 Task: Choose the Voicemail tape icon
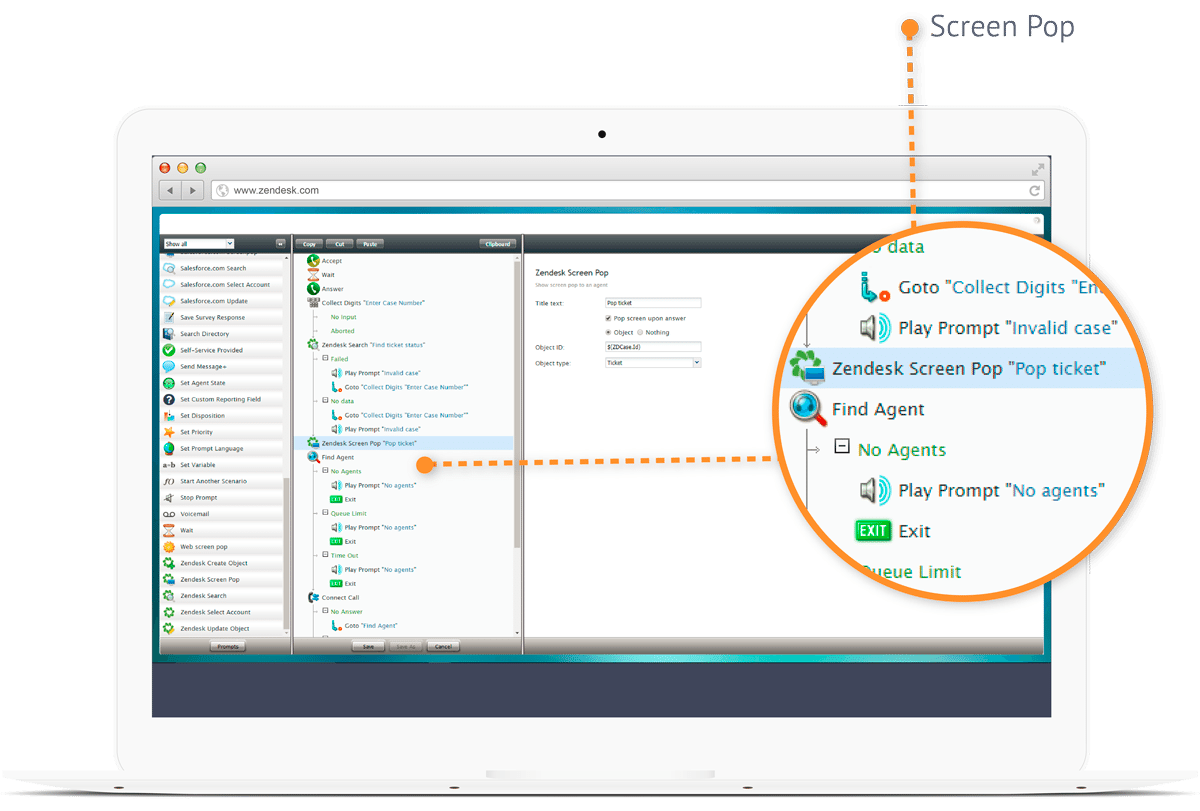click(x=169, y=514)
